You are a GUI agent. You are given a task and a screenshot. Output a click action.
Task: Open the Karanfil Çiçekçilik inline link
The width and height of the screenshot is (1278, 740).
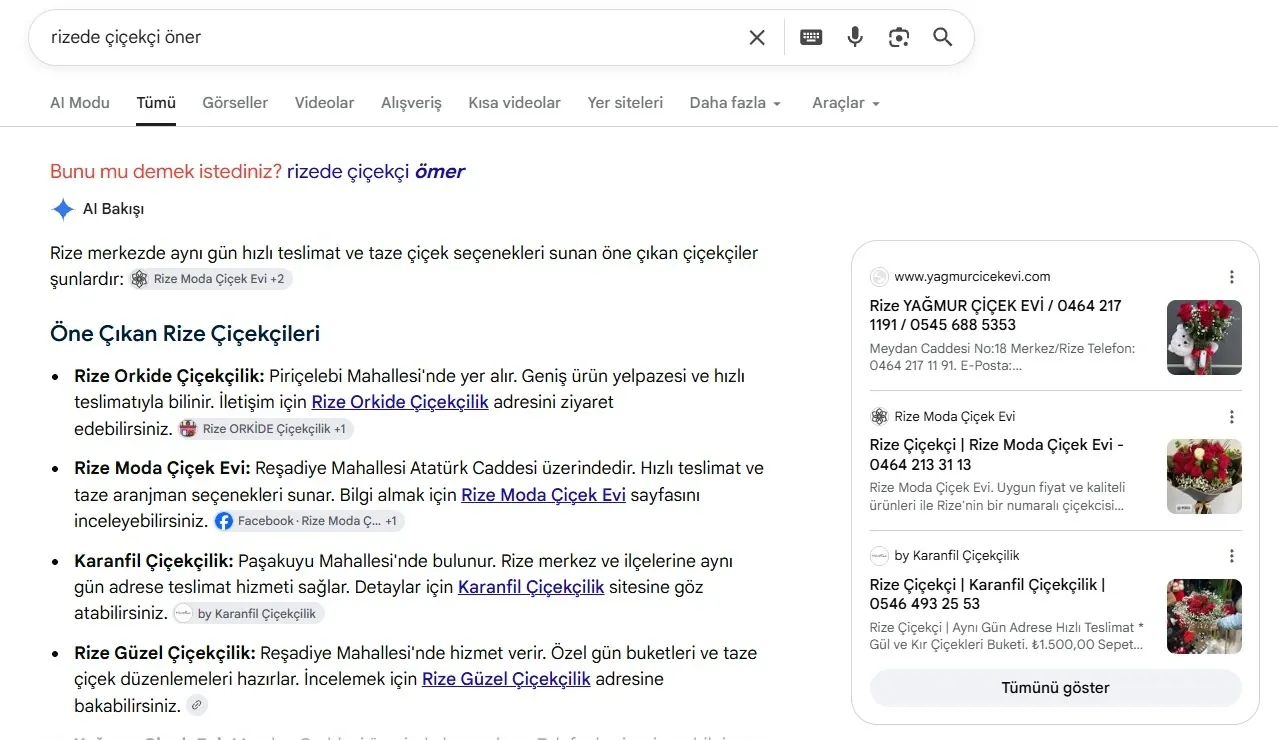pos(531,586)
